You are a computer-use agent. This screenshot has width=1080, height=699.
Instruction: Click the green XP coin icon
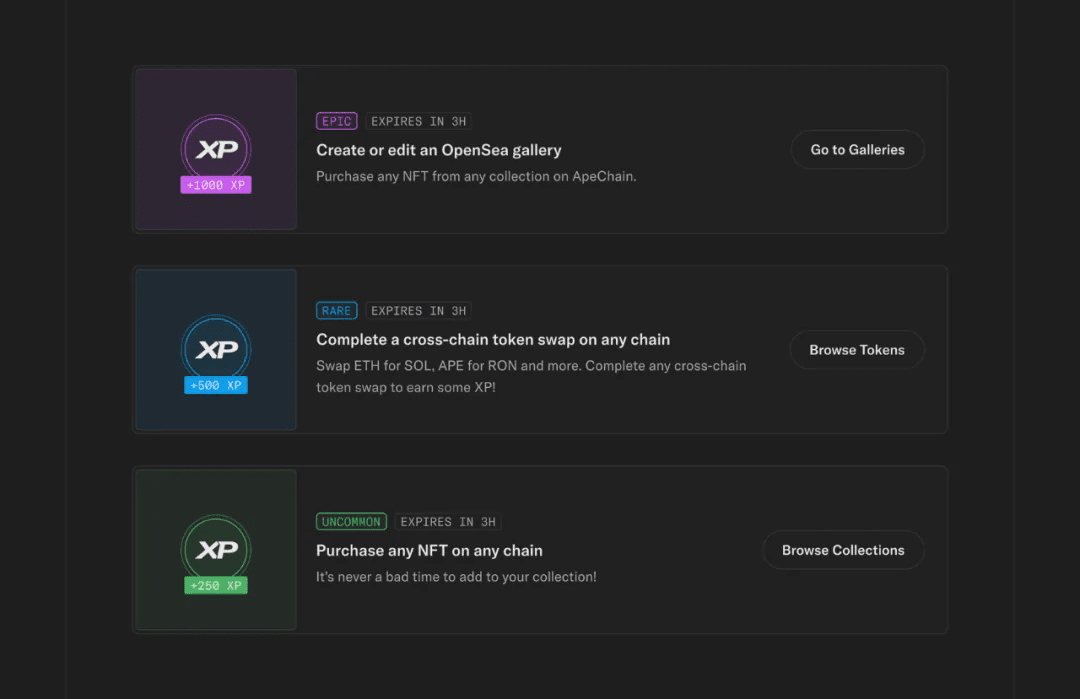pos(216,548)
